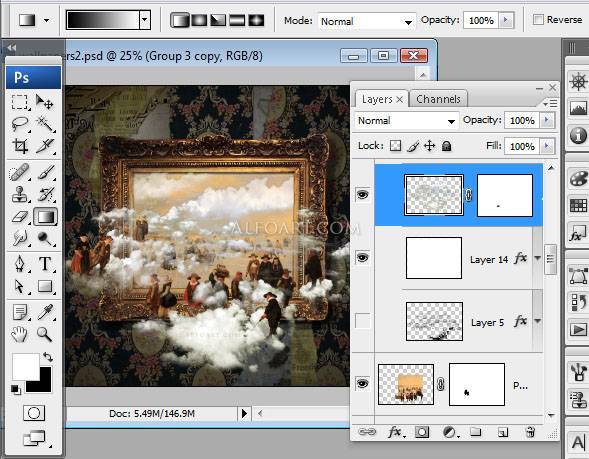Open the Layers panel options menu

pyautogui.click(x=550, y=103)
